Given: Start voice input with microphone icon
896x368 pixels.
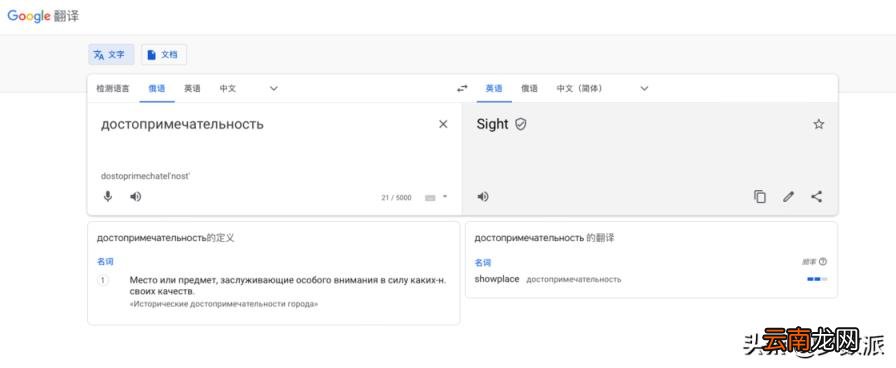Looking at the screenshot, I should coord(107,197).
